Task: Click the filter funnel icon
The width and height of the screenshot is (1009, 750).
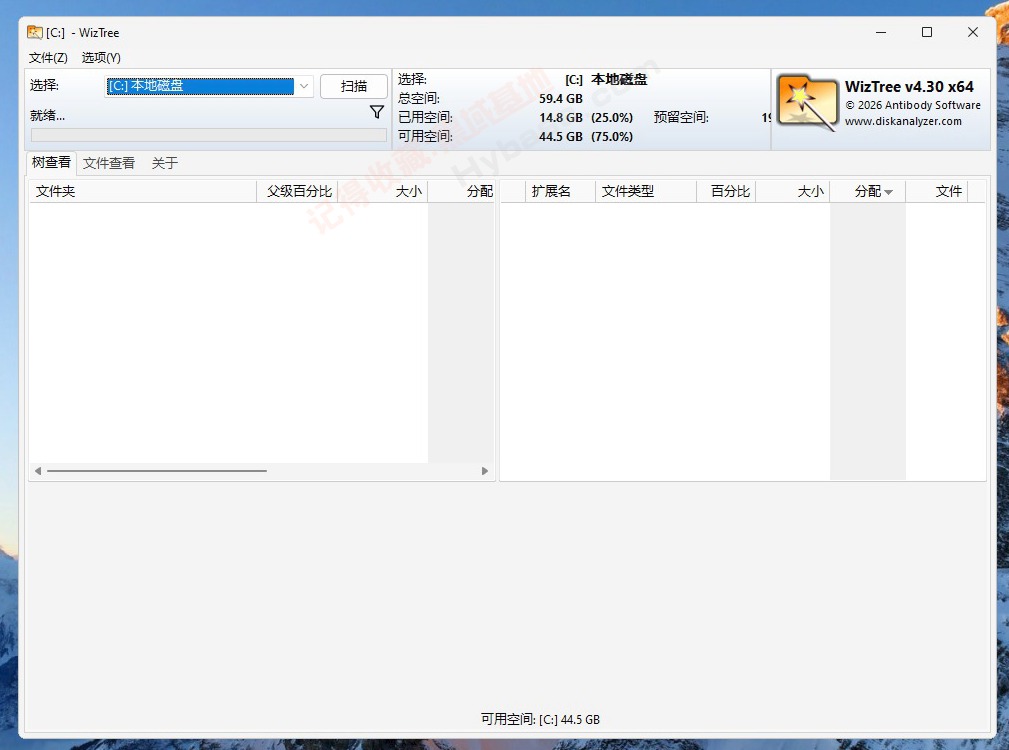Action: (x=377, y=113)
